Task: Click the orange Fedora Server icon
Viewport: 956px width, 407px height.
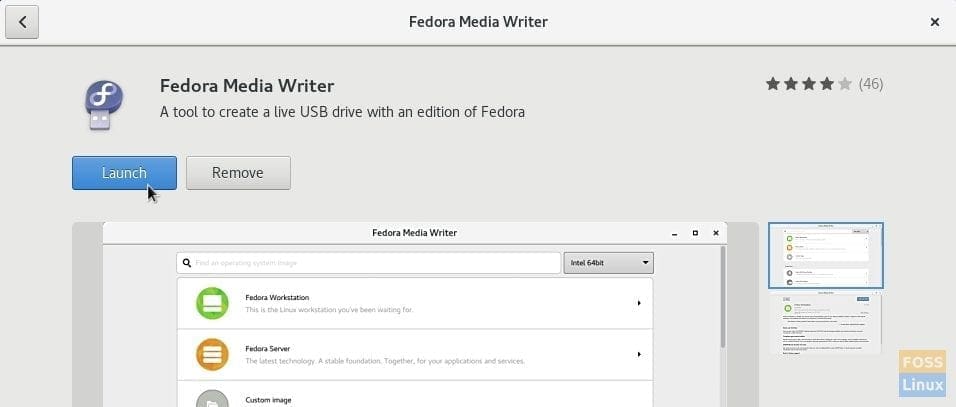Action: tap(212, 355)
